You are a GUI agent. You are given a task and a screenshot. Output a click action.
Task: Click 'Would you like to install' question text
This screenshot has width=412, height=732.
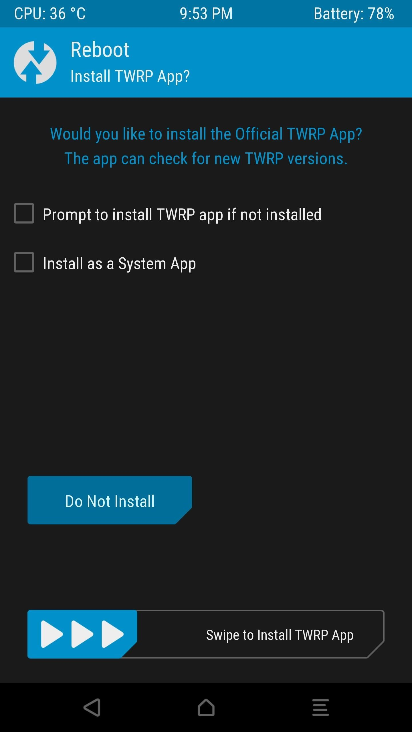click(x=206, y=134)
